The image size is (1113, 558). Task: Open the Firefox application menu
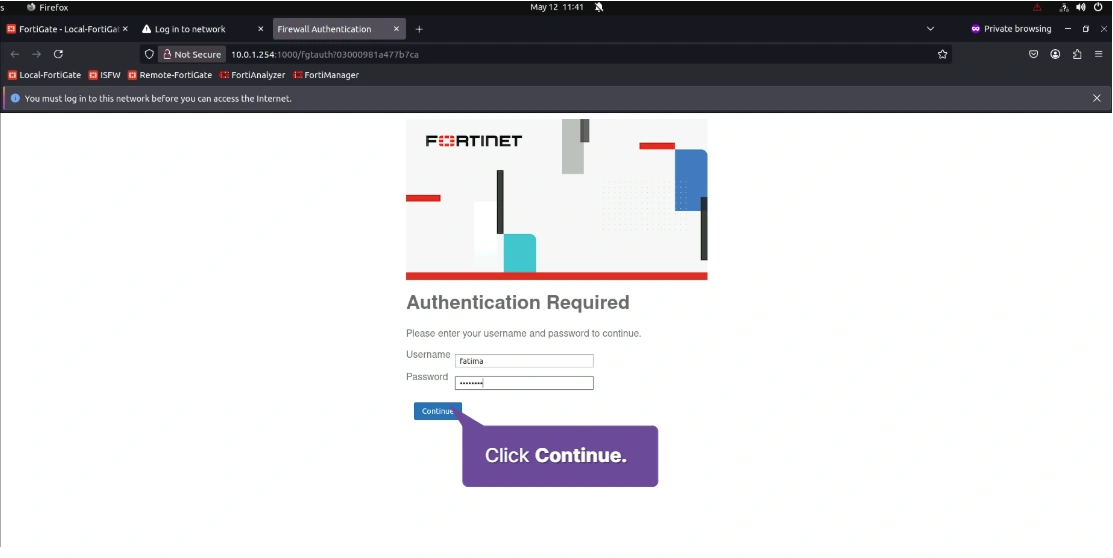tap(1099, 54)
